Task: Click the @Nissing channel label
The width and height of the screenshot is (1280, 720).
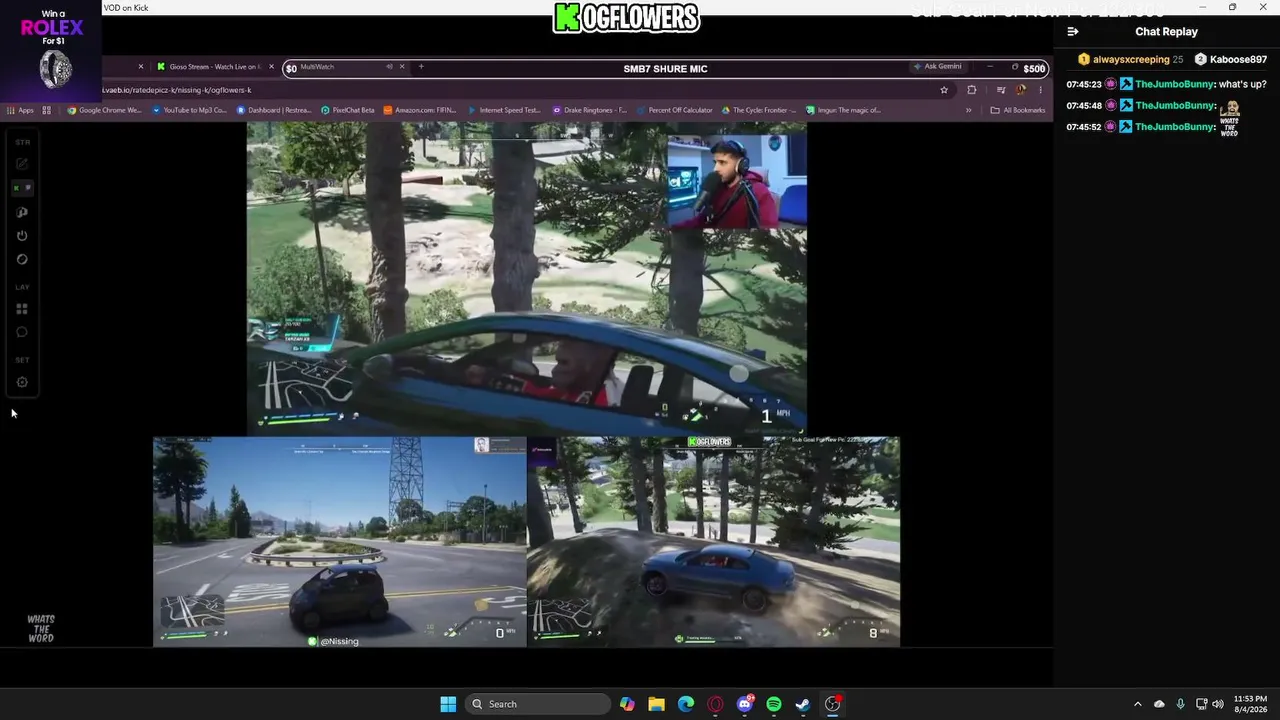Action: point(334,641)
